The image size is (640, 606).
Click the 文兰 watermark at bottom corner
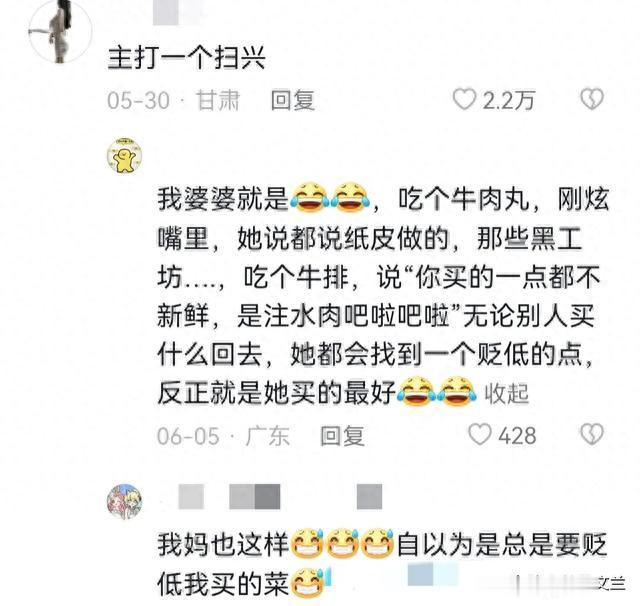(x=611, y=583)
